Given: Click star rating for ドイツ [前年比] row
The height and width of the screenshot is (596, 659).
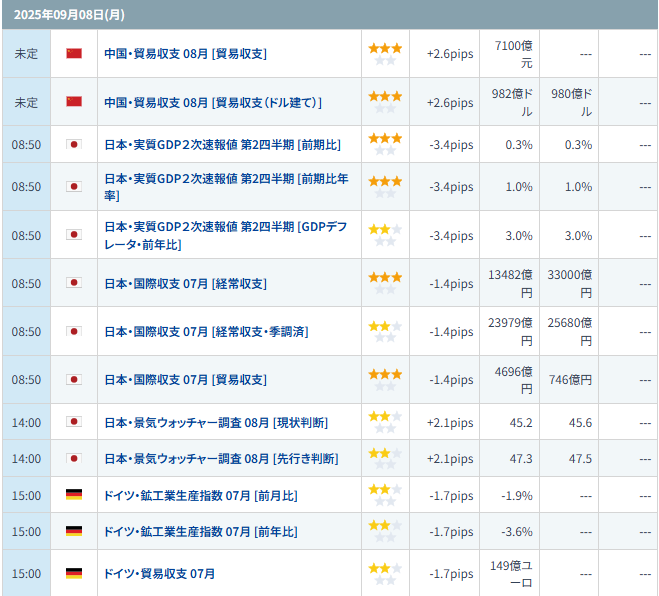Looking at the screenshot, I should [x=385, y=531].
